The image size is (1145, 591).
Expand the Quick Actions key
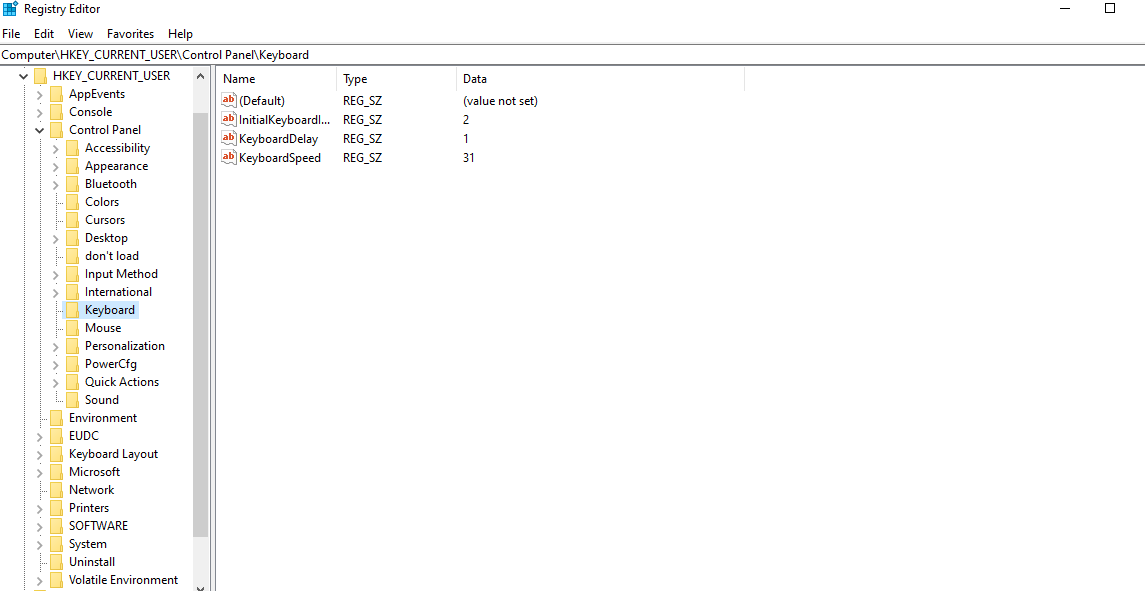[55, 382]
